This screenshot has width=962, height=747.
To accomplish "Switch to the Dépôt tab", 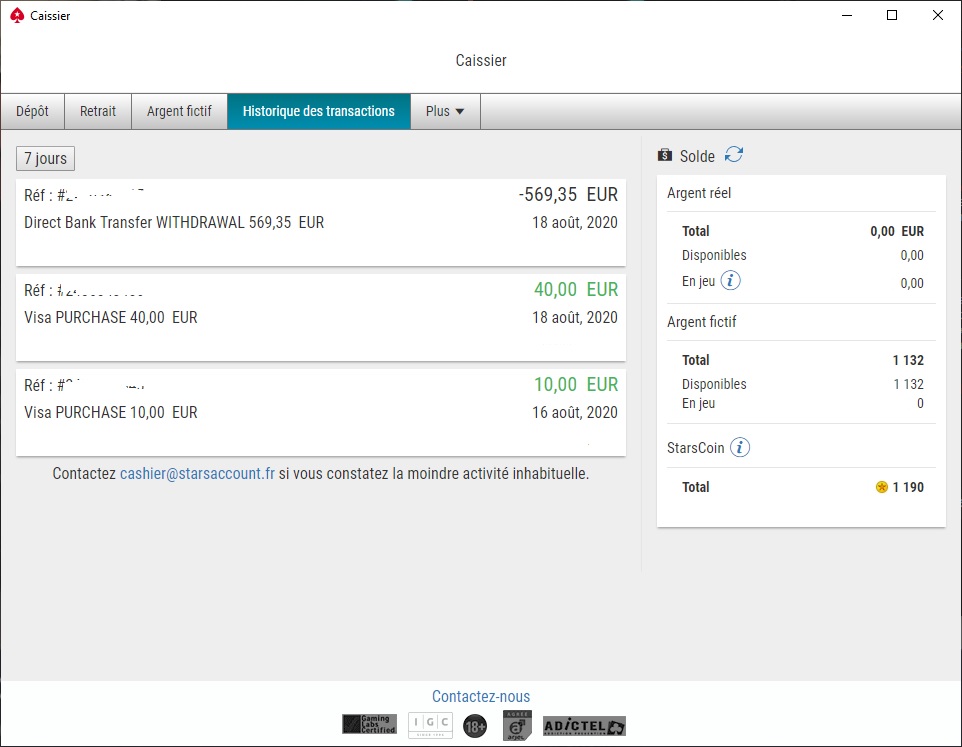I will point(33,112).
